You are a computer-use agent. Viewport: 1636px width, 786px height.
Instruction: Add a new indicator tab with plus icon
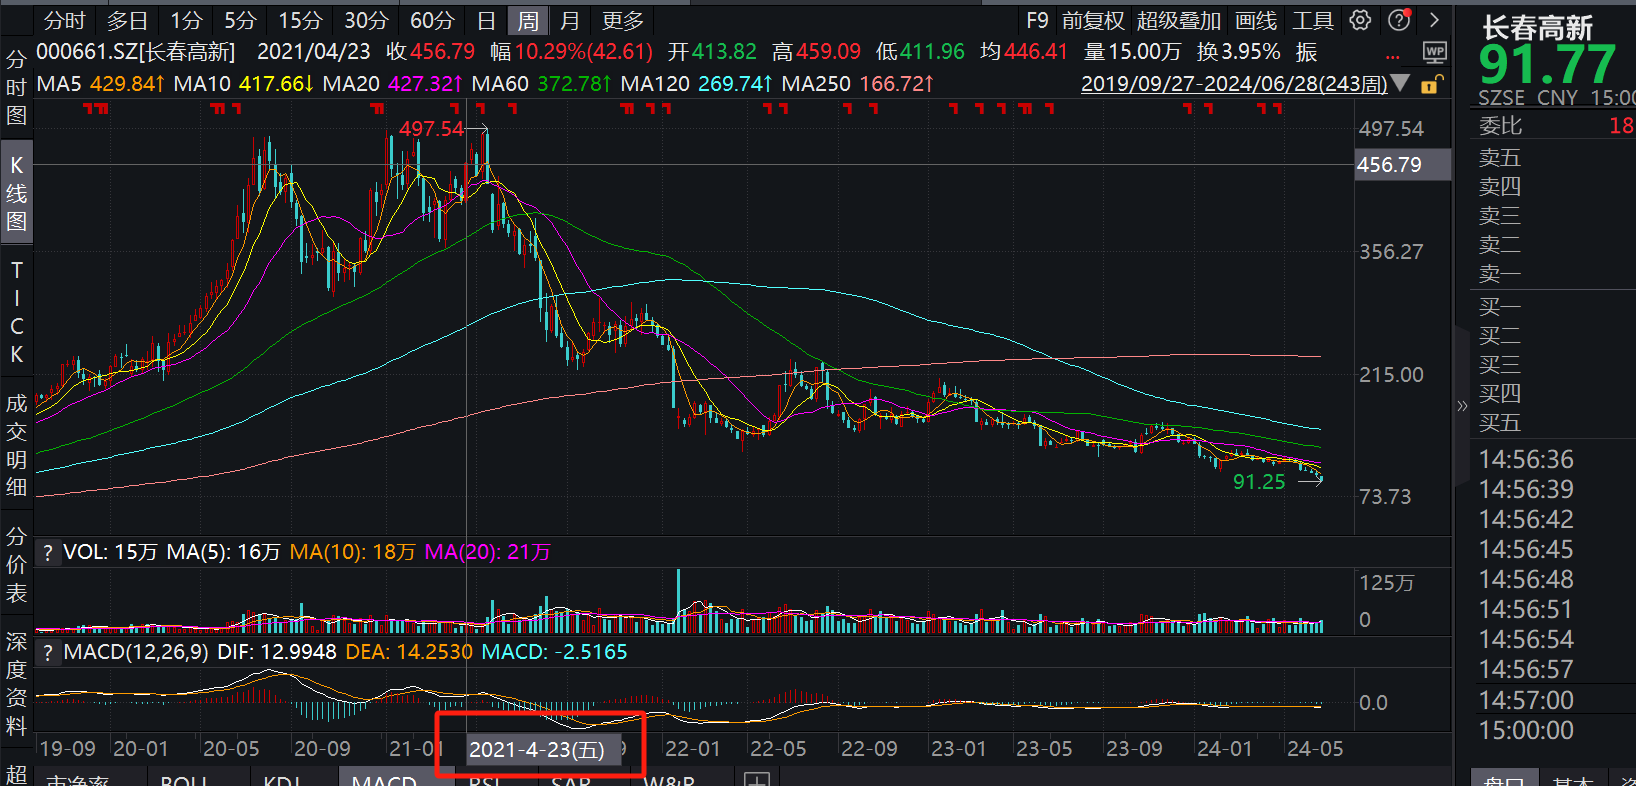point(757,780)
